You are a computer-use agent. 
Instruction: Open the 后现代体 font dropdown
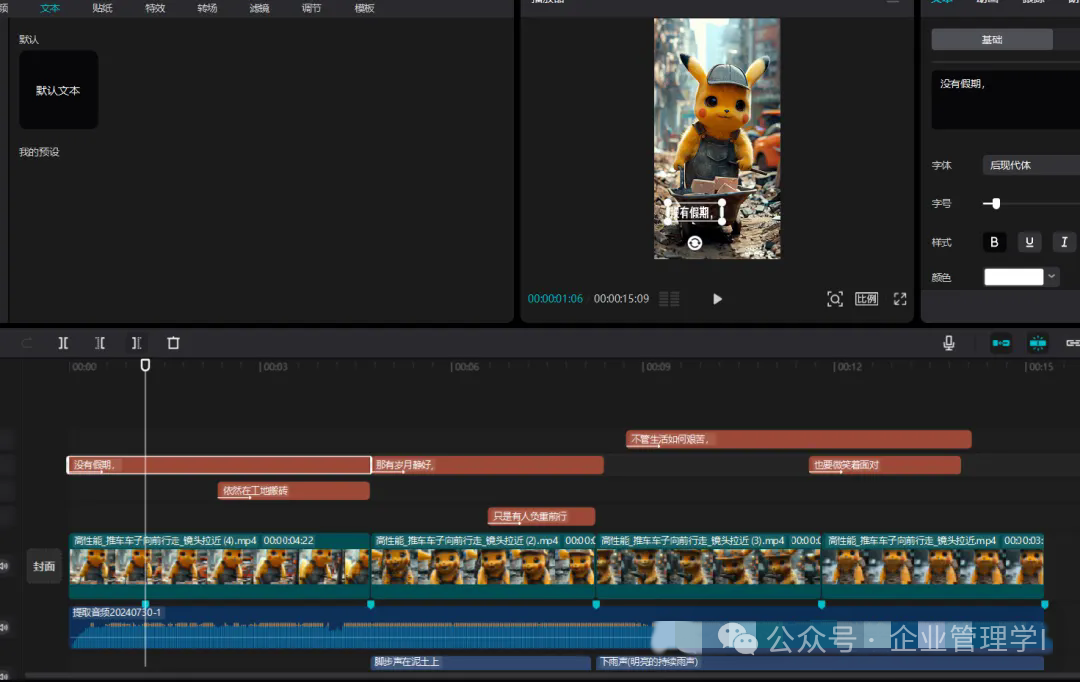point(1031,165)
